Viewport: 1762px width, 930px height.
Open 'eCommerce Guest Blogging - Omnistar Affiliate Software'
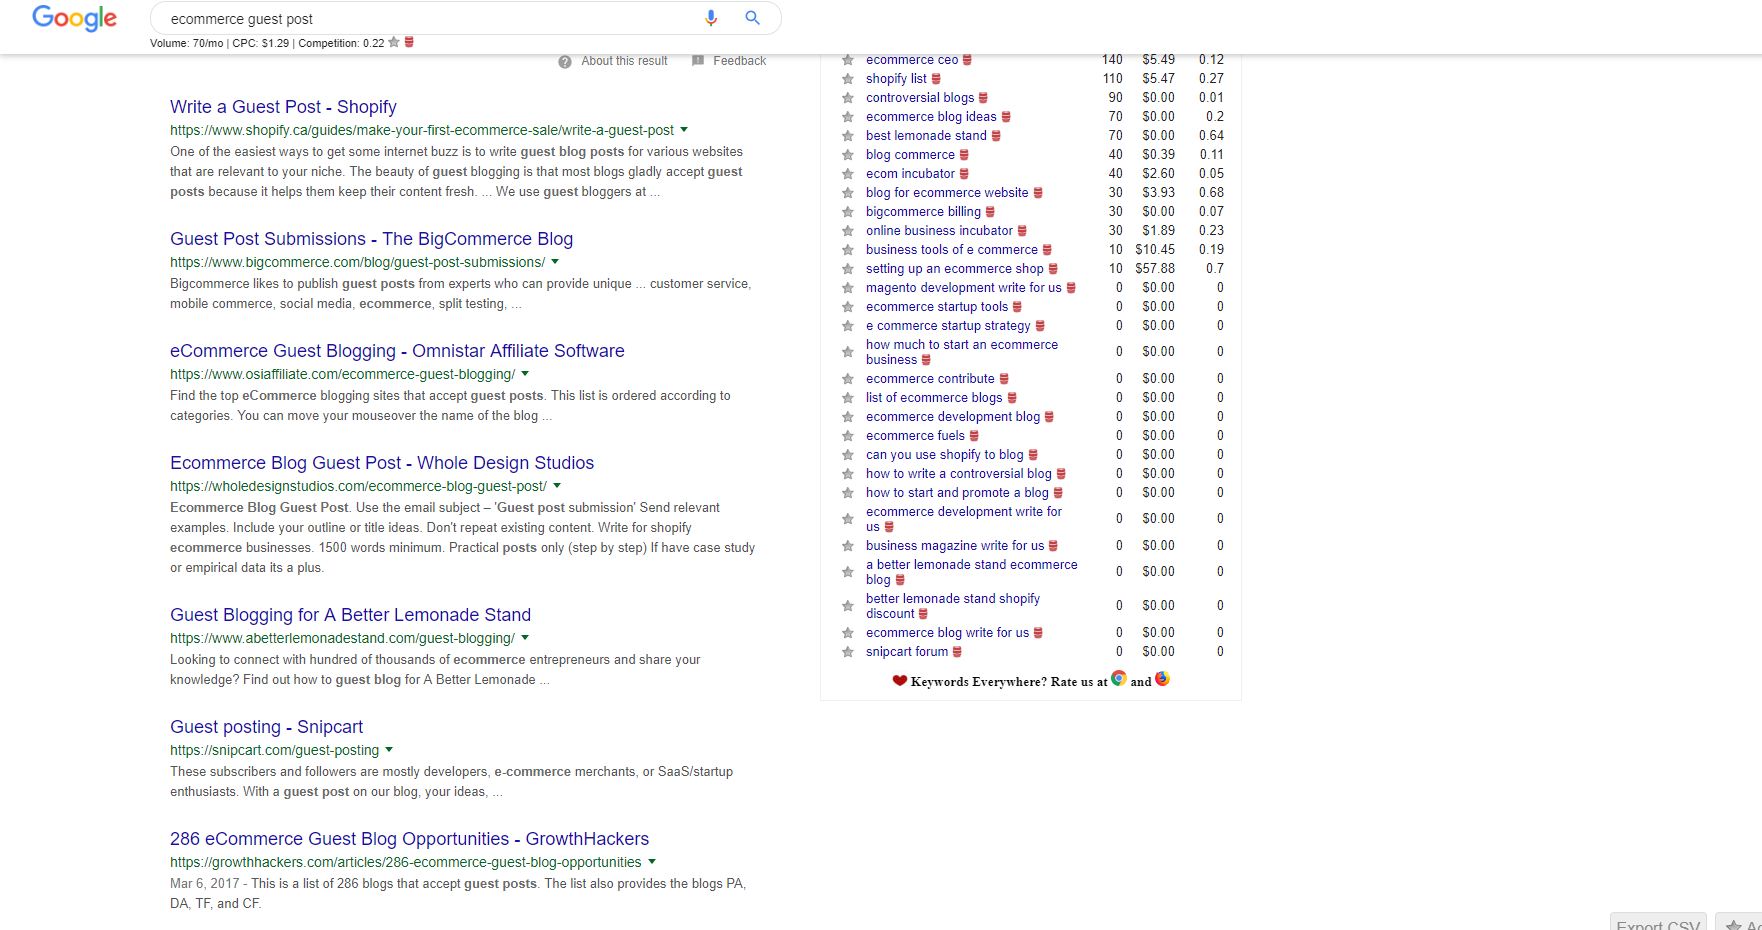pyautogui.click(x=397, y=351)
